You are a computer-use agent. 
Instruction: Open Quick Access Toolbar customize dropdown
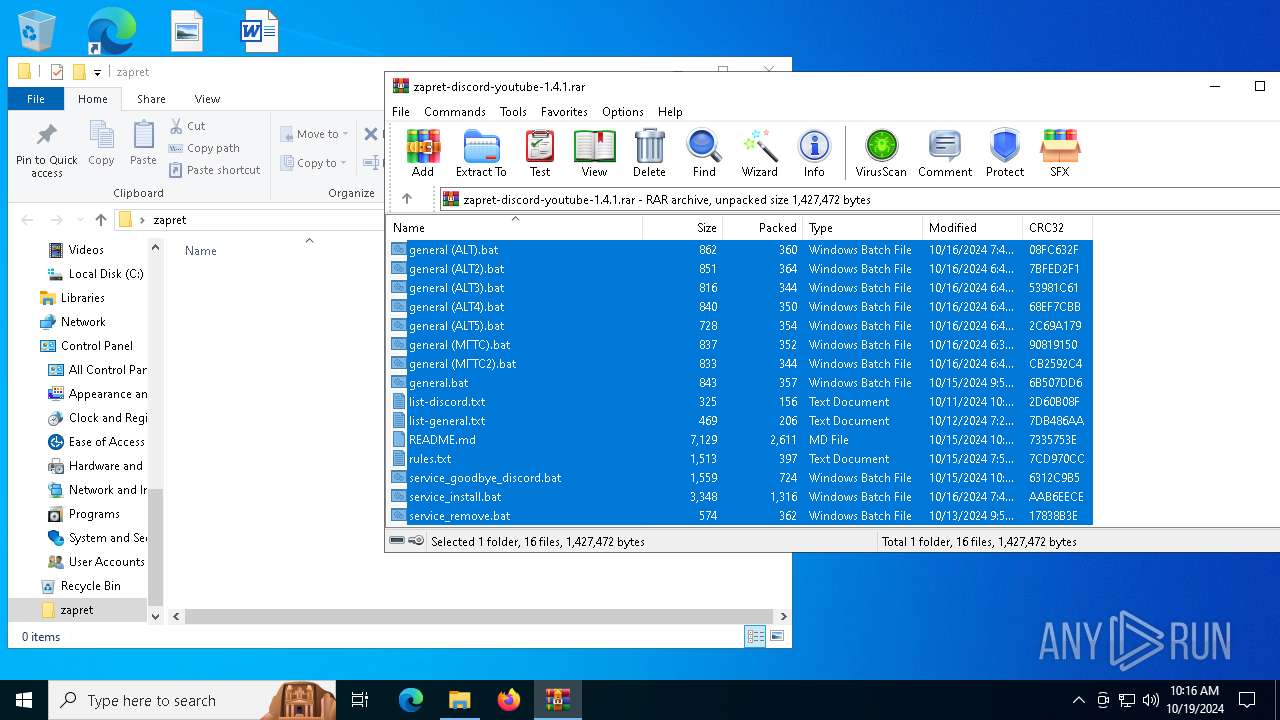(97, 72)
